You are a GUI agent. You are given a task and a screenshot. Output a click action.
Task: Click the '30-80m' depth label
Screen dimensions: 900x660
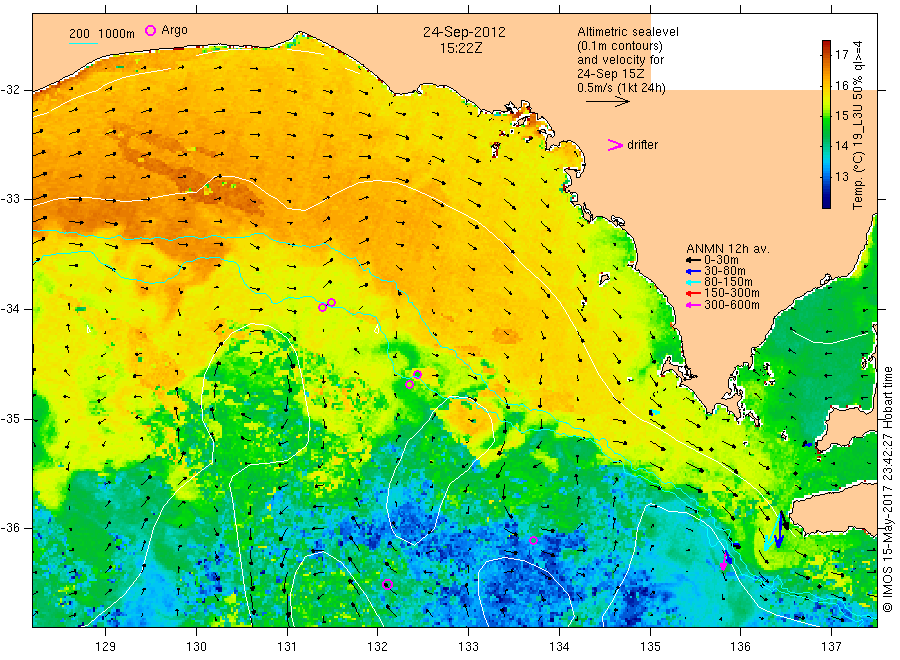coord(724,271)
